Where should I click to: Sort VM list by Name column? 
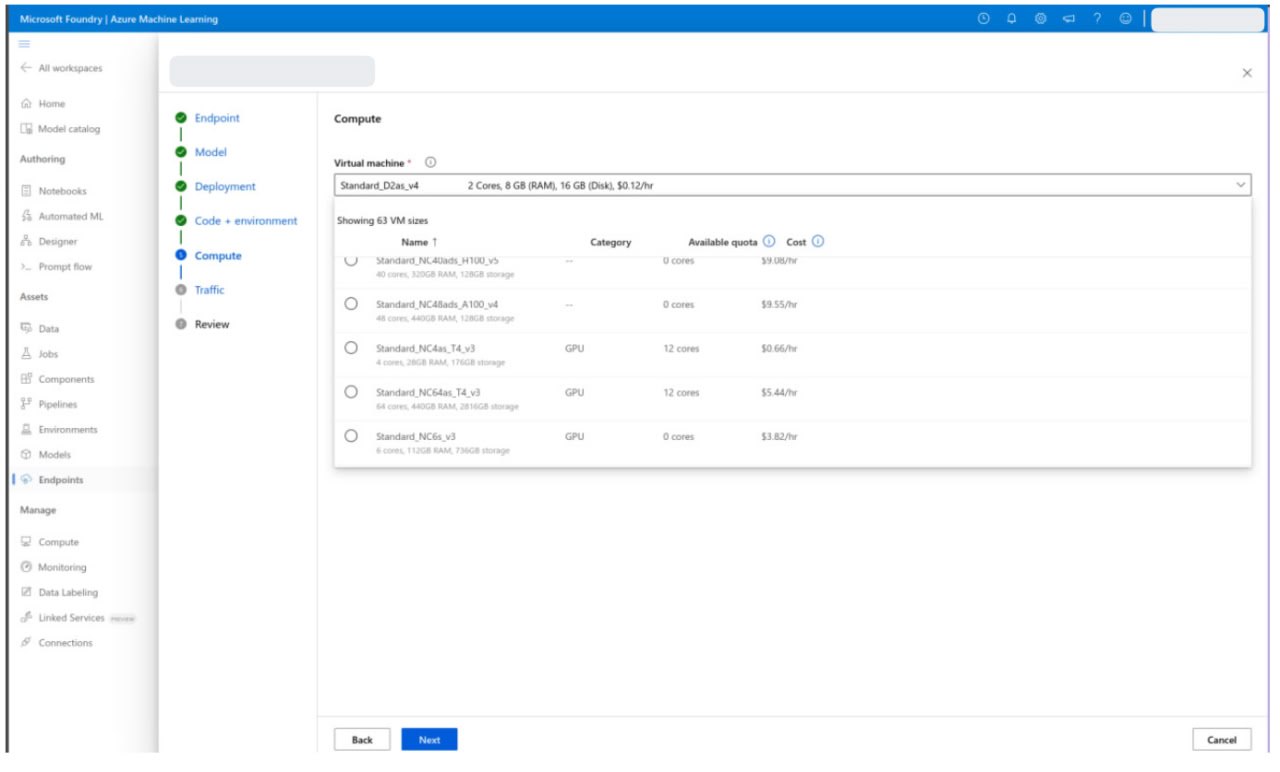pos(419,242)
